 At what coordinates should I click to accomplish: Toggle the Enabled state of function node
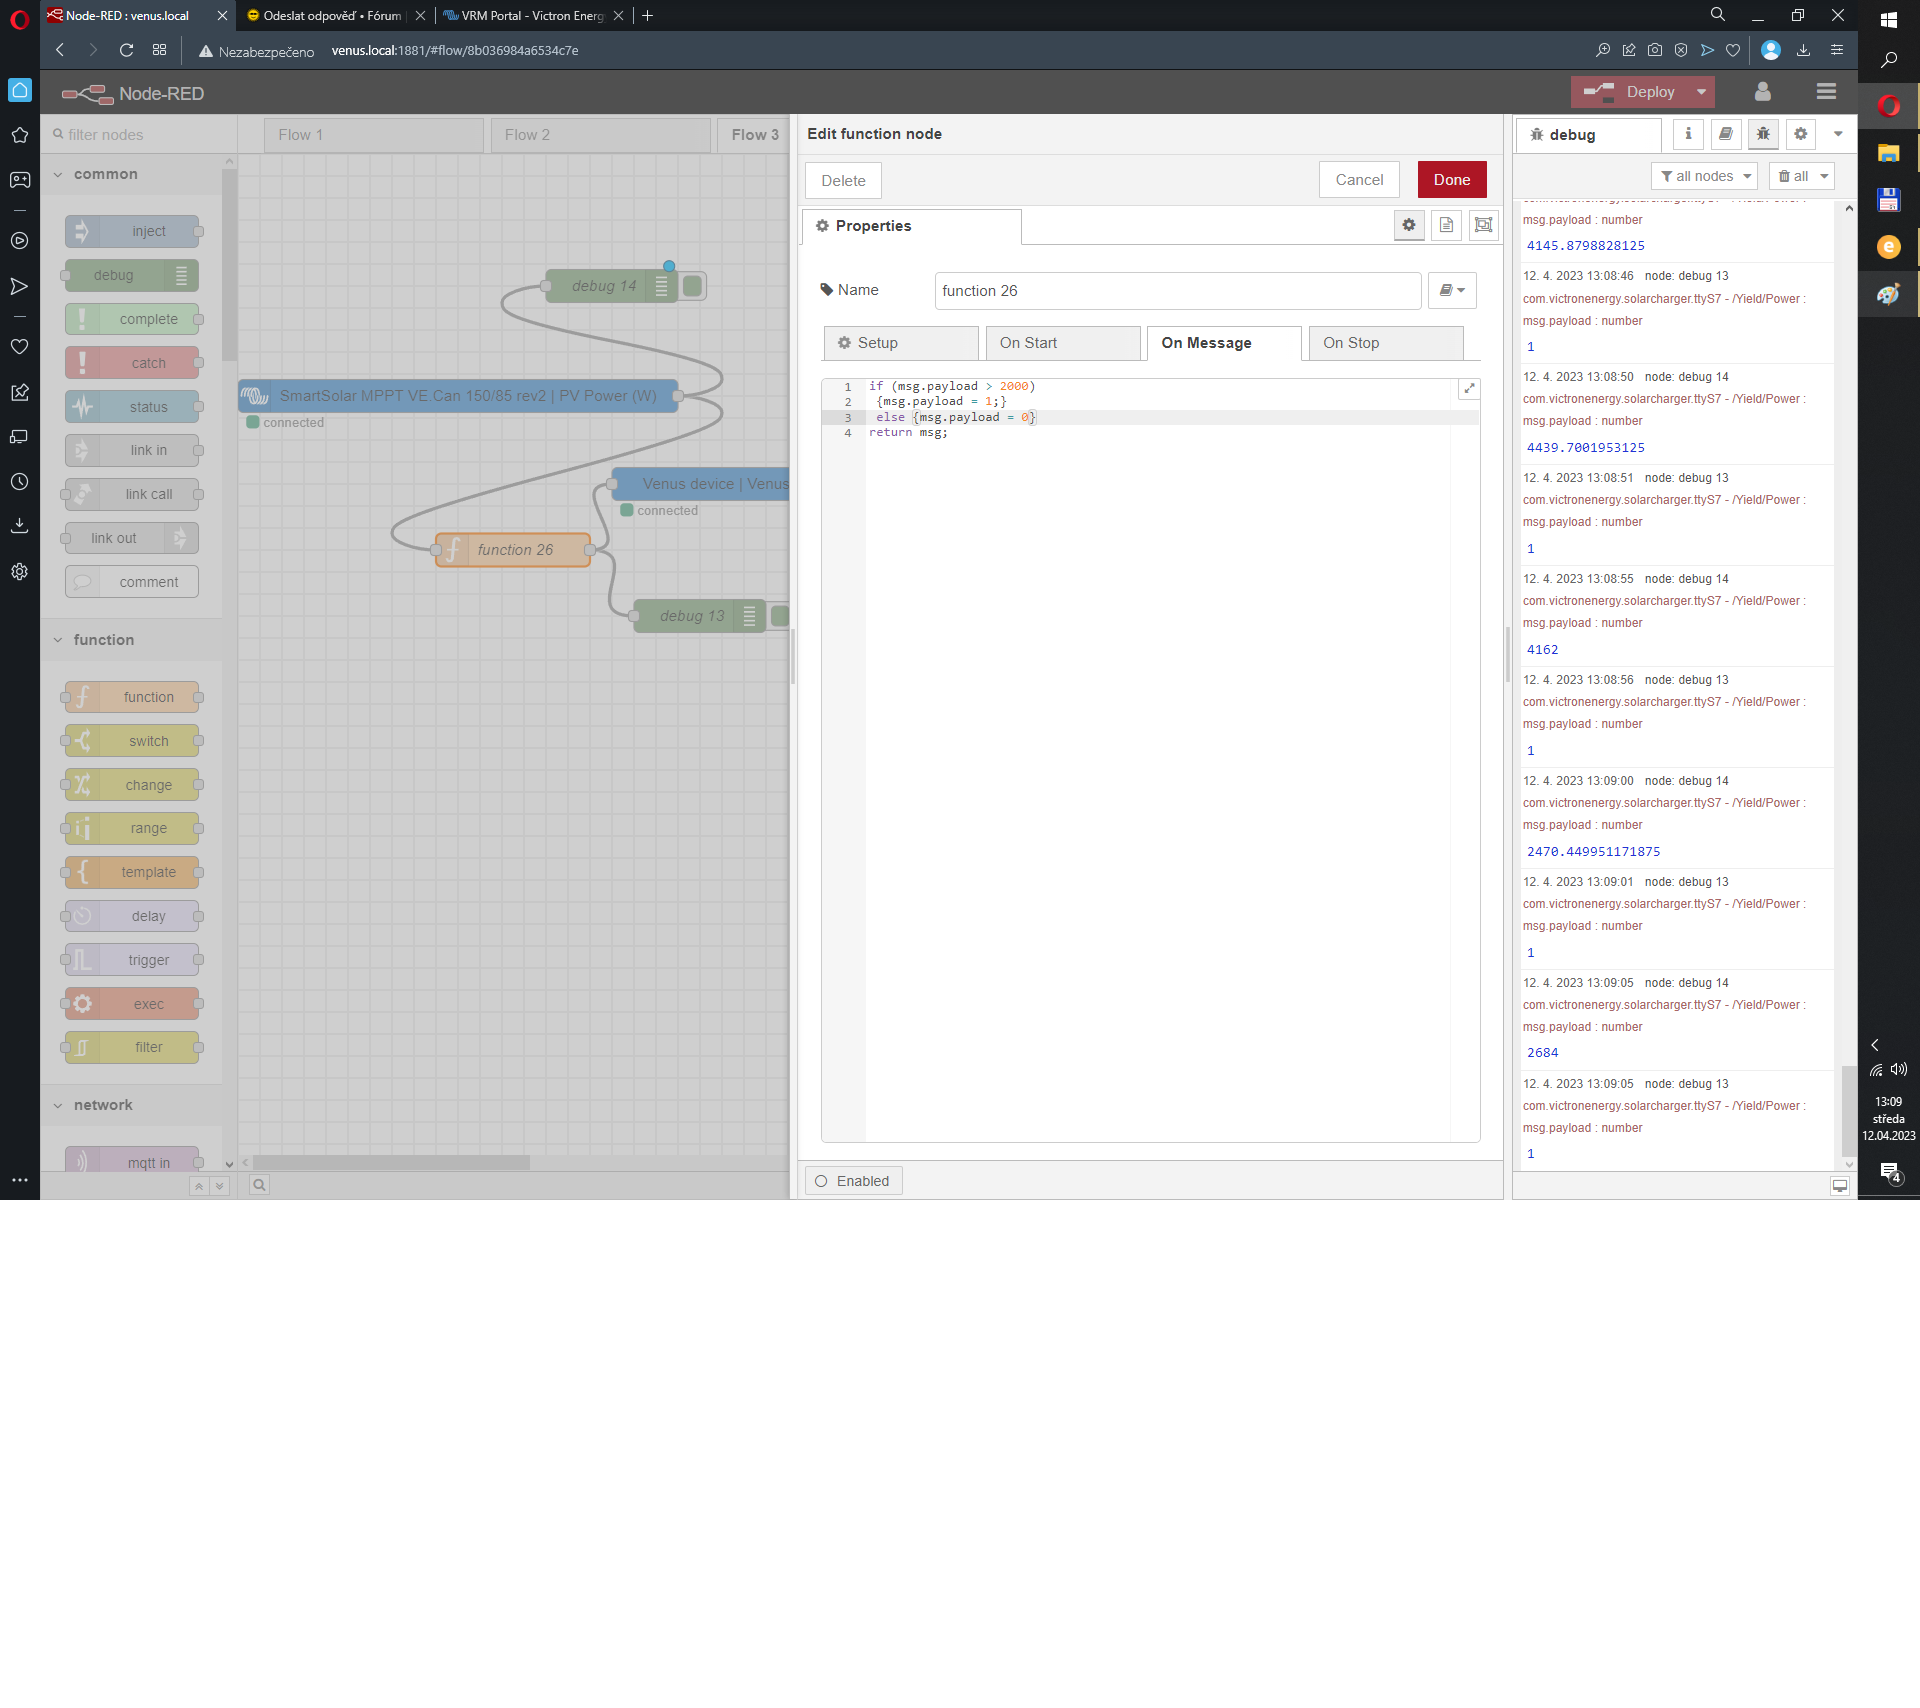coord(853,1181)
